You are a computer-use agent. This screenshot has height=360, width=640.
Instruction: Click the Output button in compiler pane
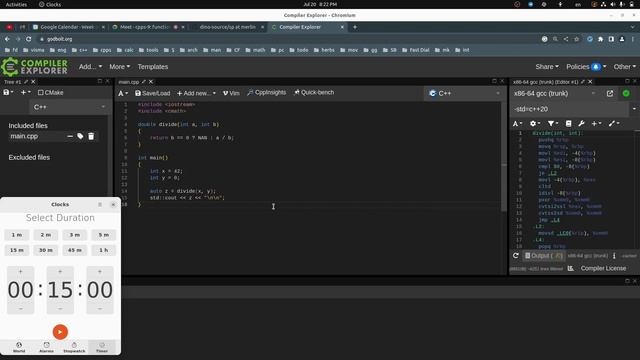544,256
